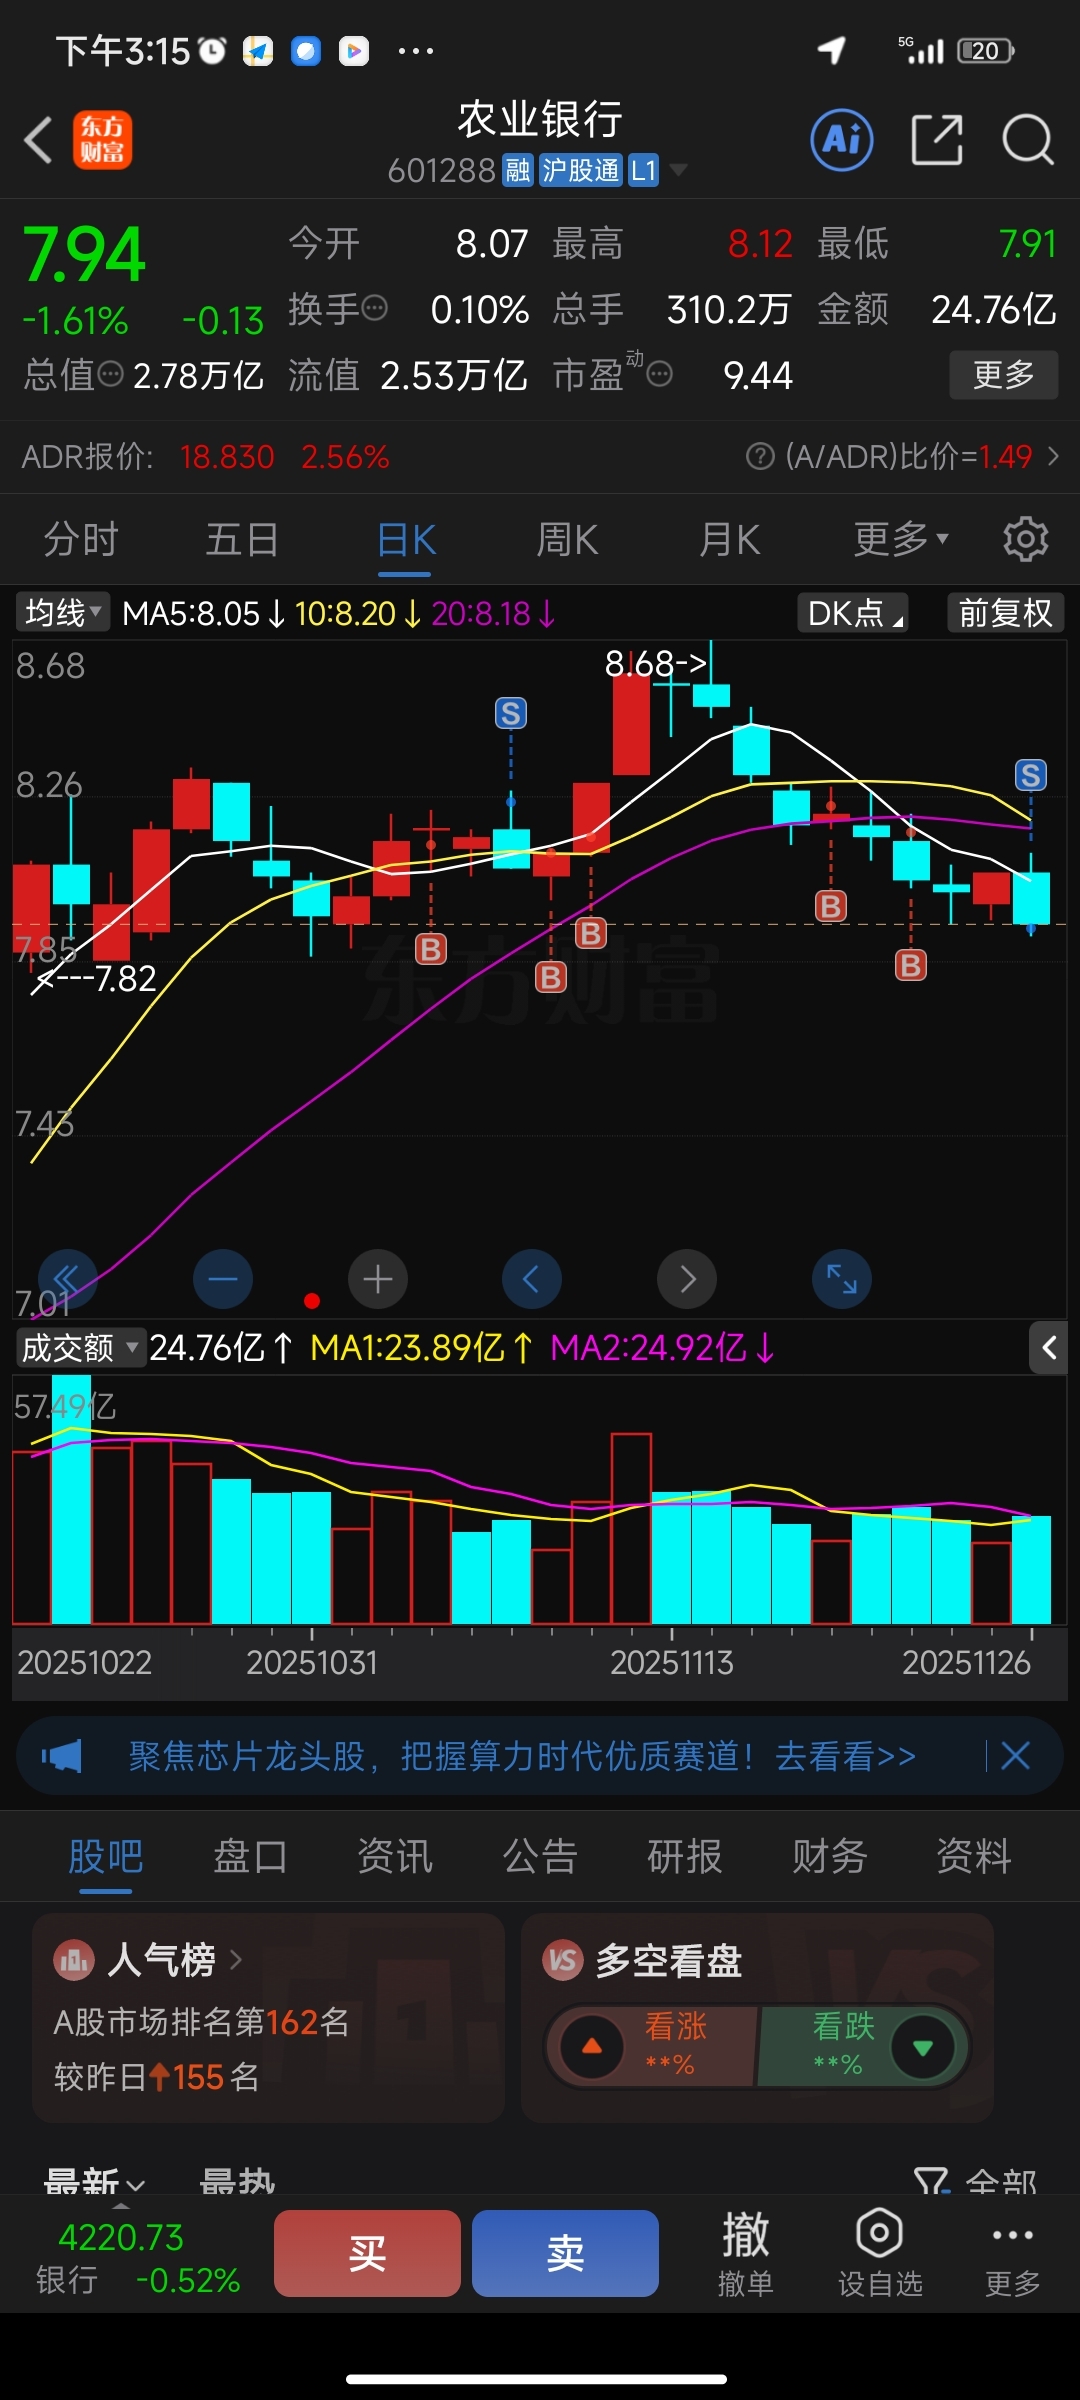Open the chart settings gear icon
Image resolution: width=1080 pixels, height=2400 pixels.
point(1025,540)
